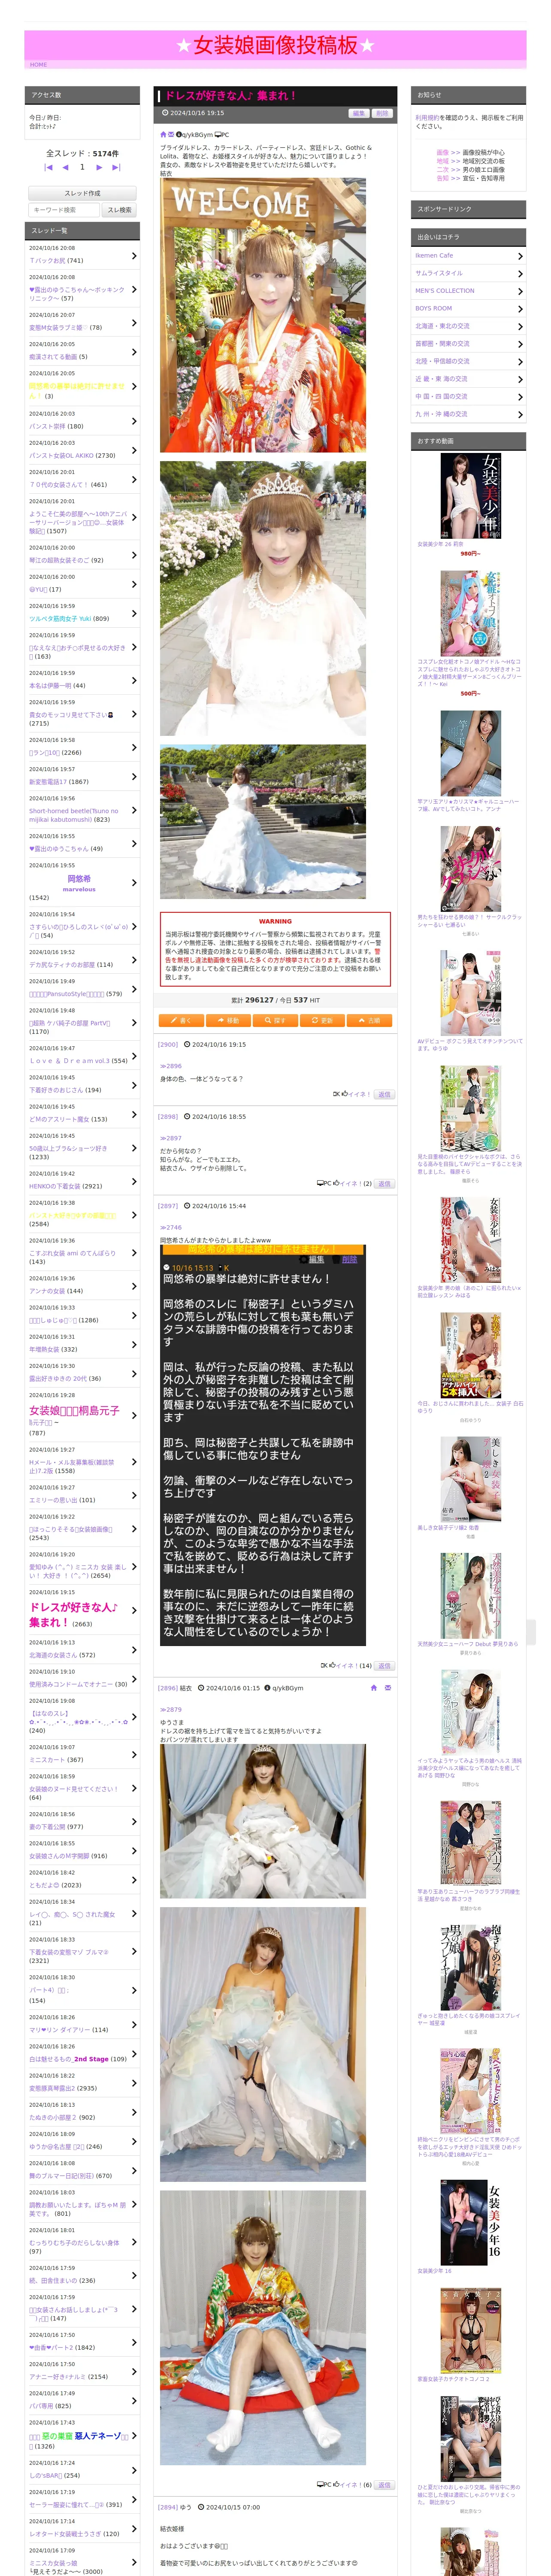Follow the ≫2897 quote link
The width and height of the screenshot is (551, 2576).
tap(171, 1138)
